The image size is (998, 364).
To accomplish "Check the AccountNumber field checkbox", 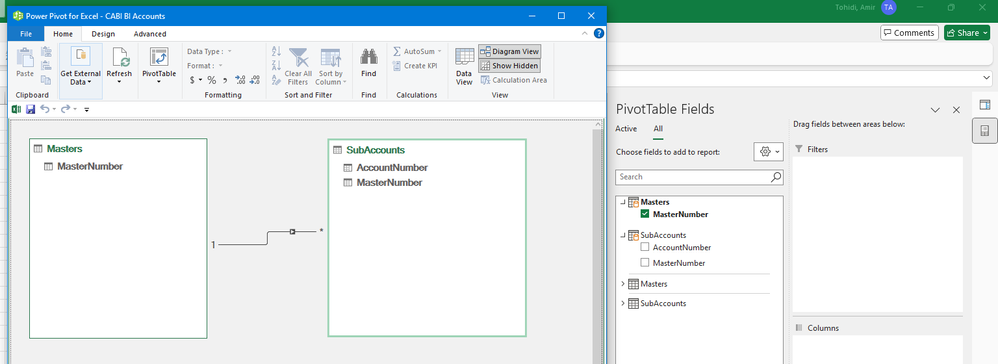I will (x=645, y=248).
